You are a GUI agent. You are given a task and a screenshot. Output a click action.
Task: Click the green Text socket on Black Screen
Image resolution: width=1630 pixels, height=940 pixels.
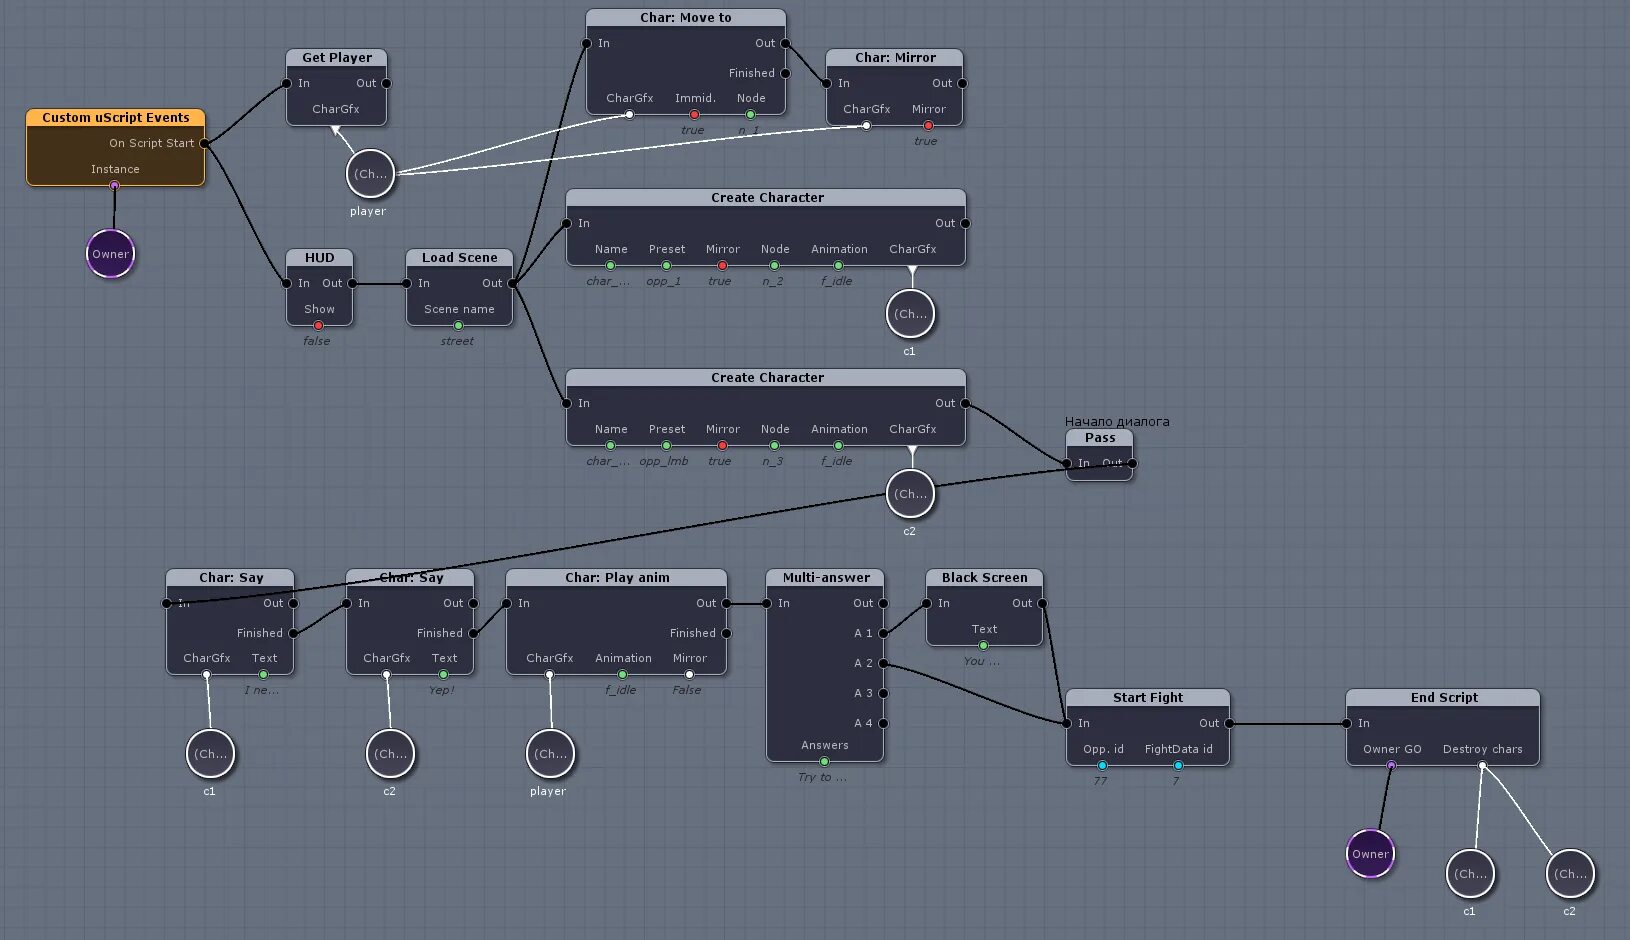[983, 645]
